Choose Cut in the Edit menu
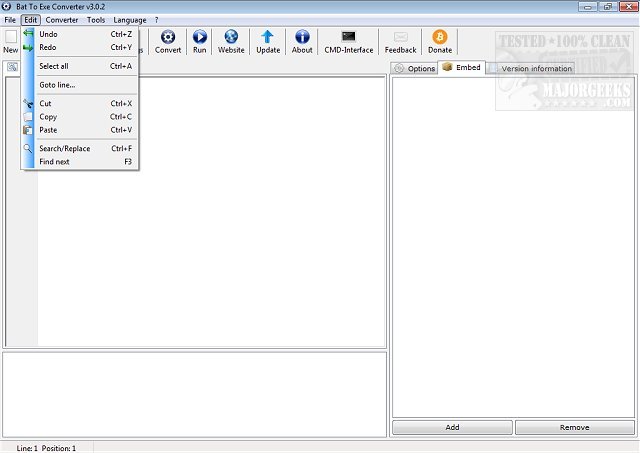Image resolution: width=640 pixels, height=453 pixels. [80, 104]
